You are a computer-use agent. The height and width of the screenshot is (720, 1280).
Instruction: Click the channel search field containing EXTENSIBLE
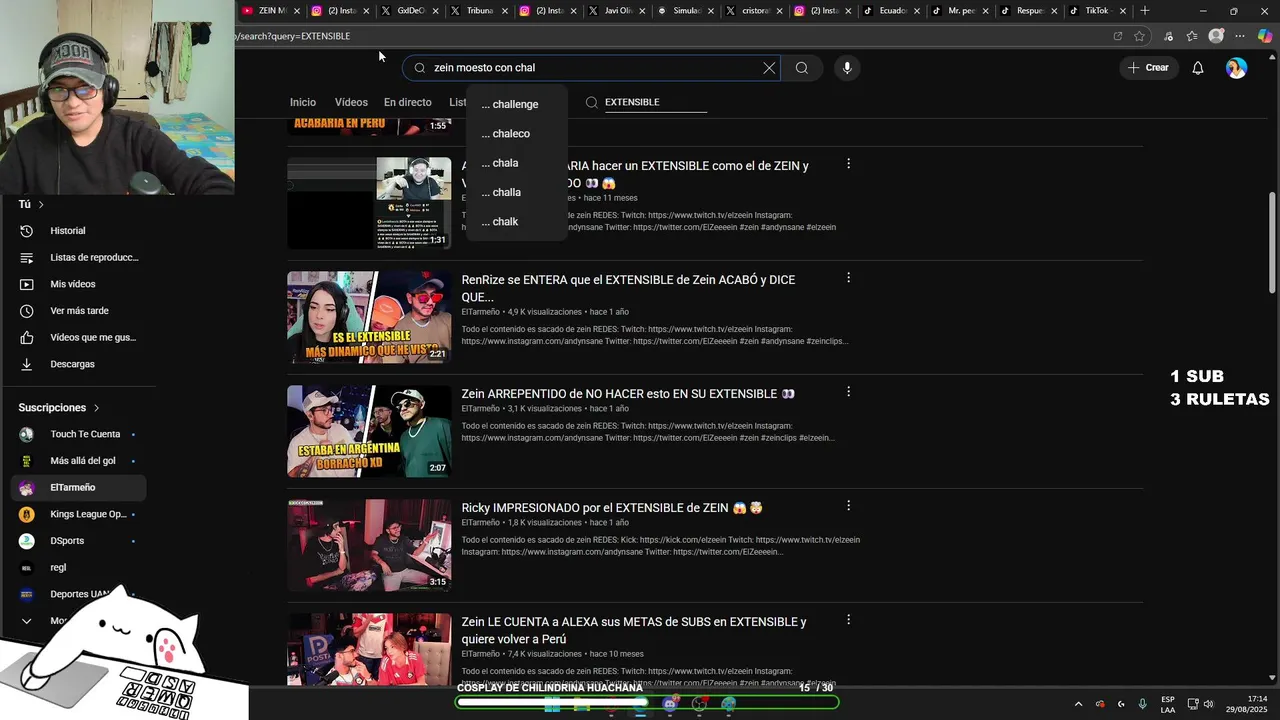tap(655, 102)
